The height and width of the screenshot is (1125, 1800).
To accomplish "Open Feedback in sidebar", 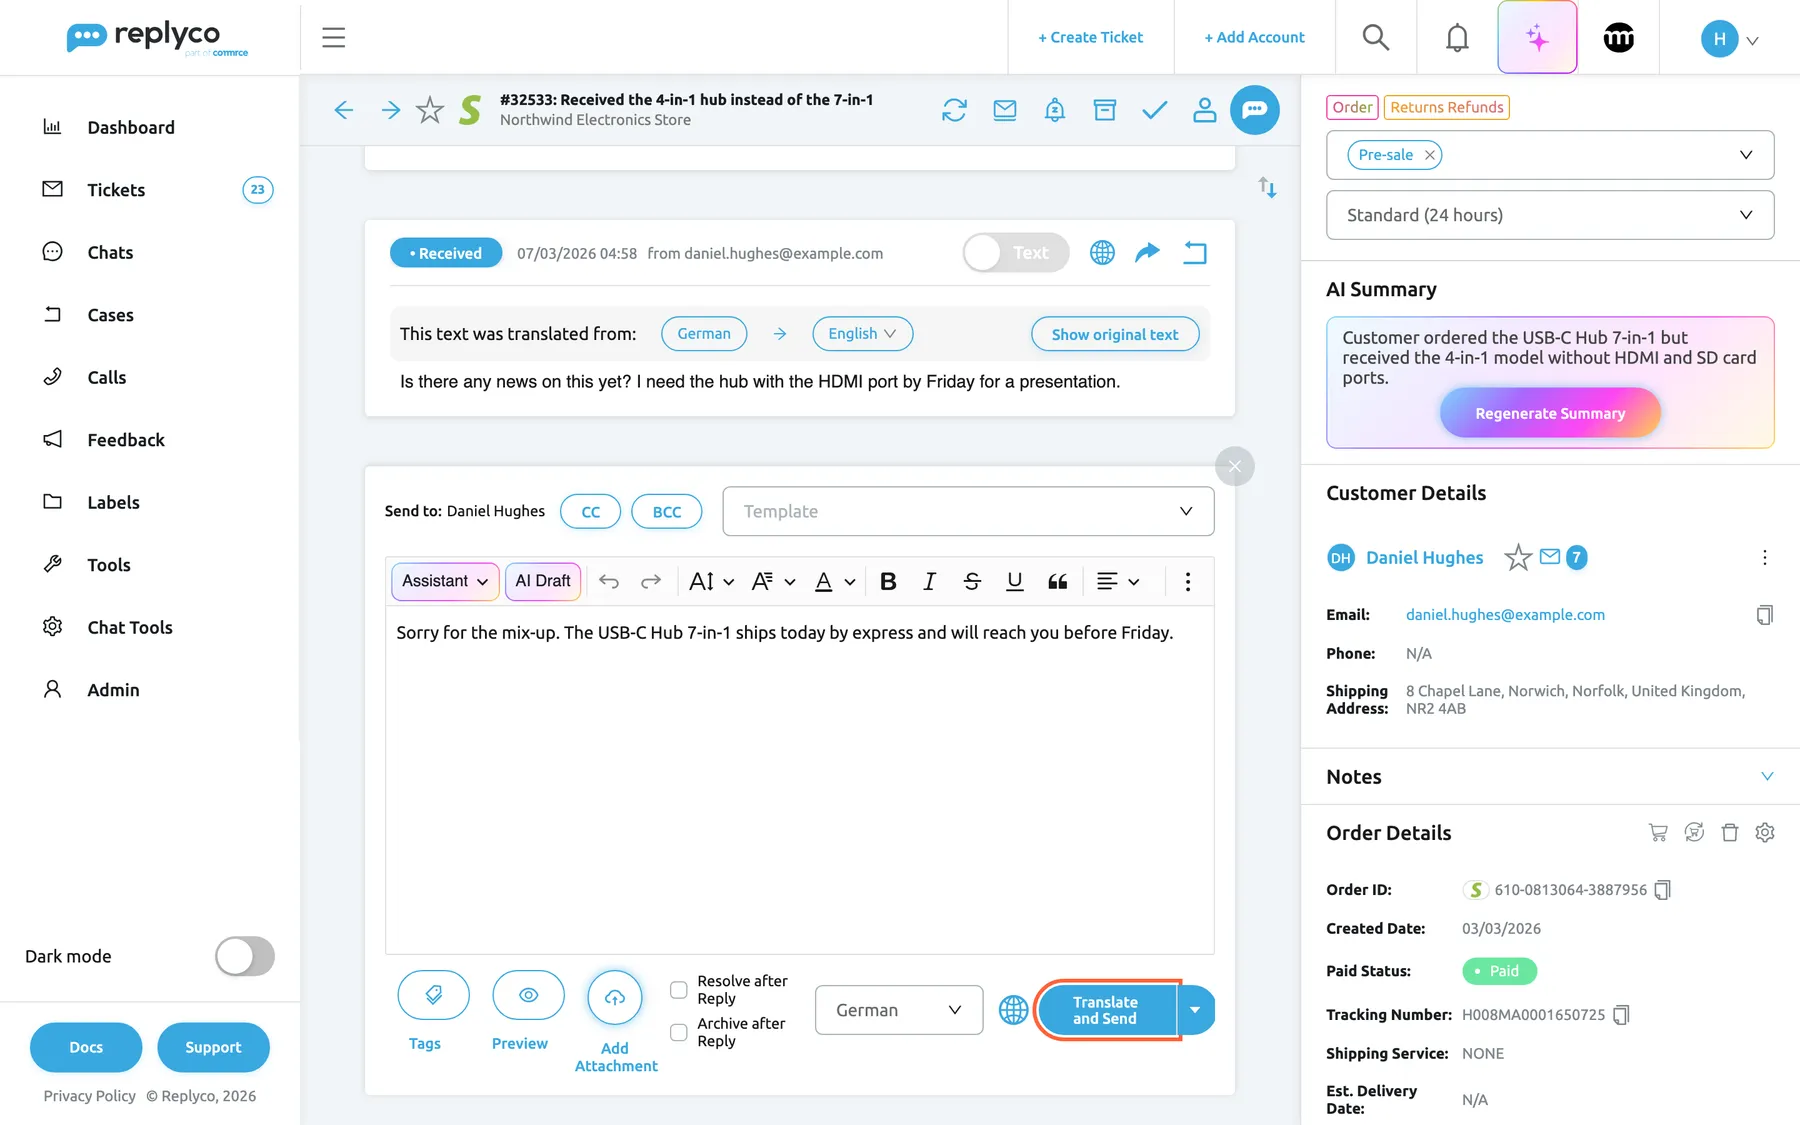I will tap(126, 440).
